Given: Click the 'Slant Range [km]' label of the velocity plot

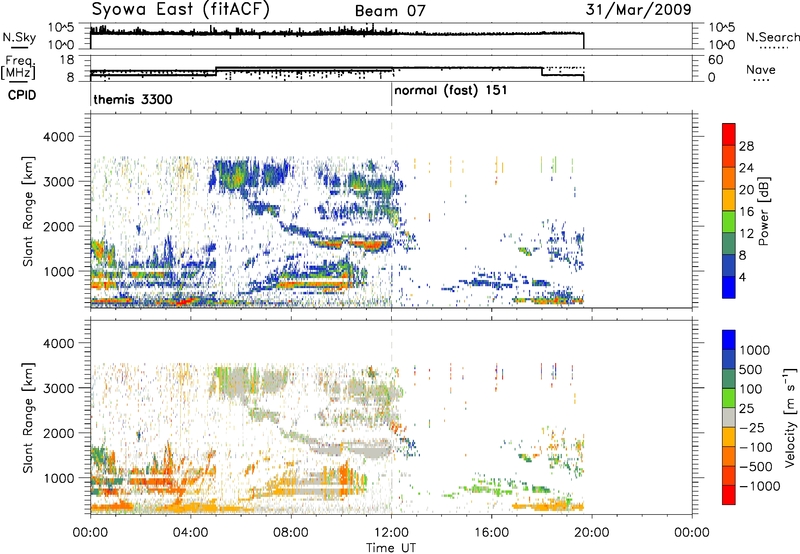Looking at the screenshot, I should click(x=28, y=417).
